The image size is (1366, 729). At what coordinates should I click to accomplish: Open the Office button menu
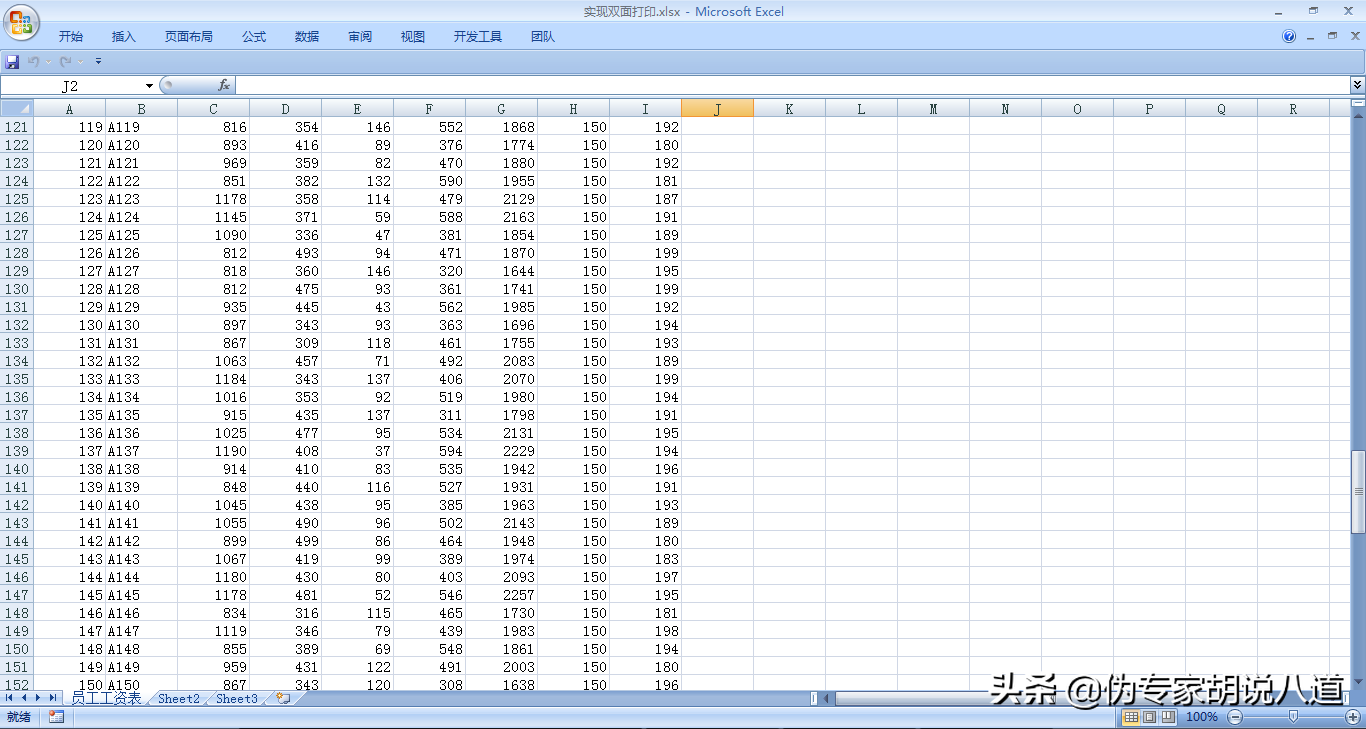20,21
